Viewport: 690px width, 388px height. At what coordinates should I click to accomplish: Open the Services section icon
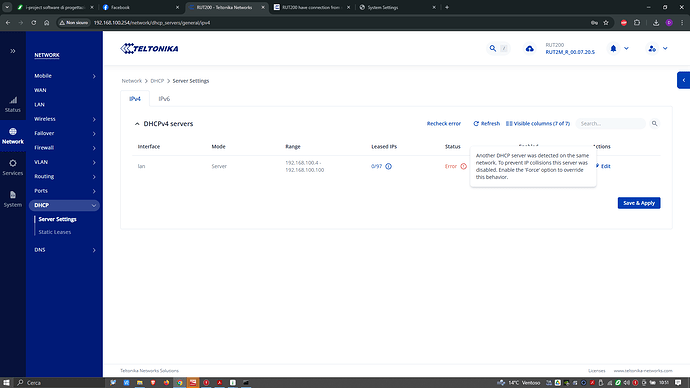coord(13,163)
